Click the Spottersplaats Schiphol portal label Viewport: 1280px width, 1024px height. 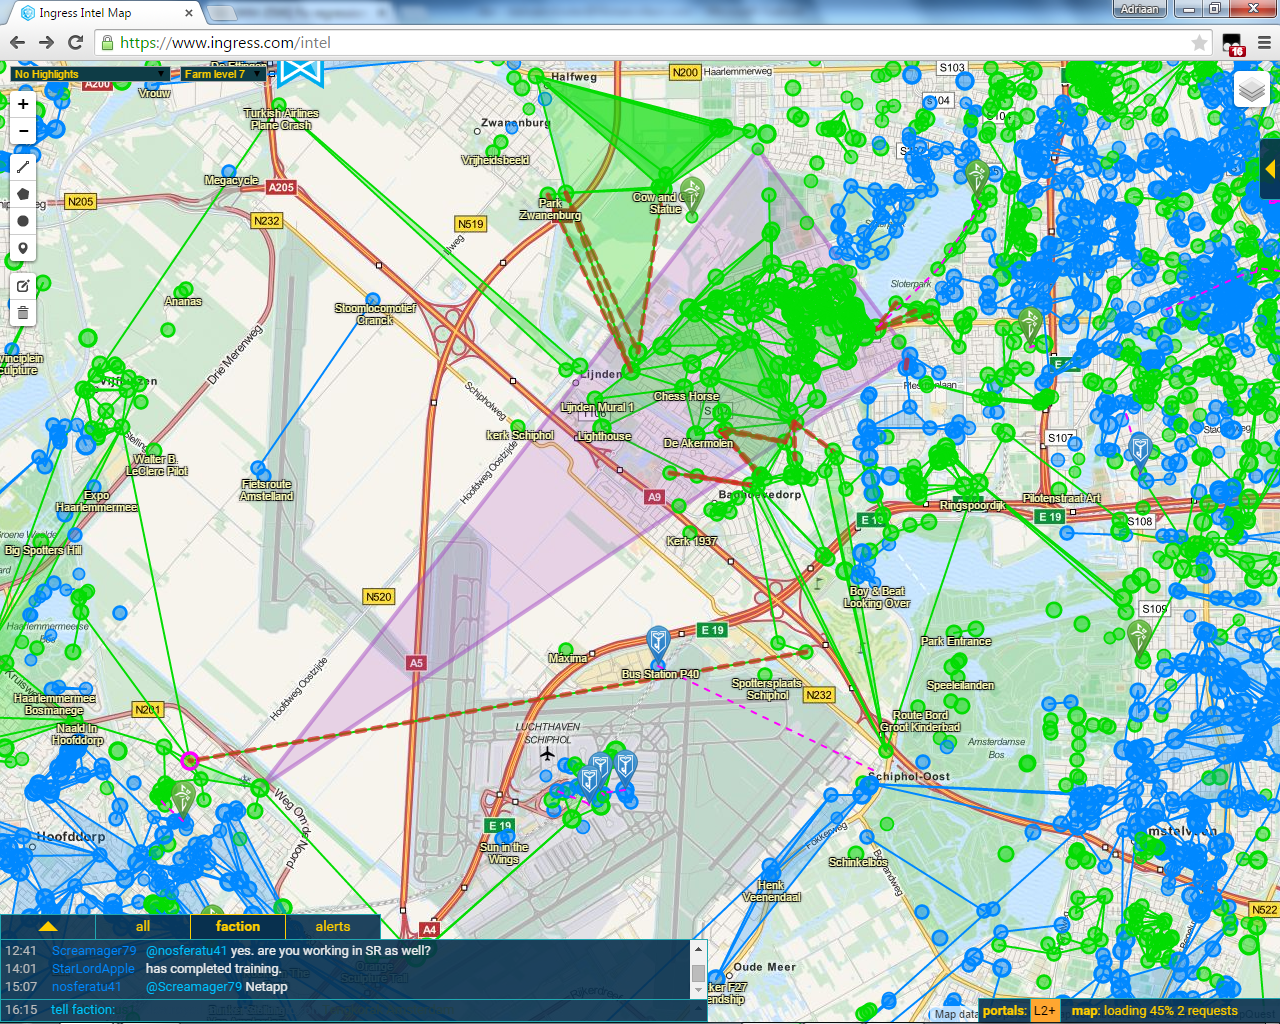pos(767,689)
